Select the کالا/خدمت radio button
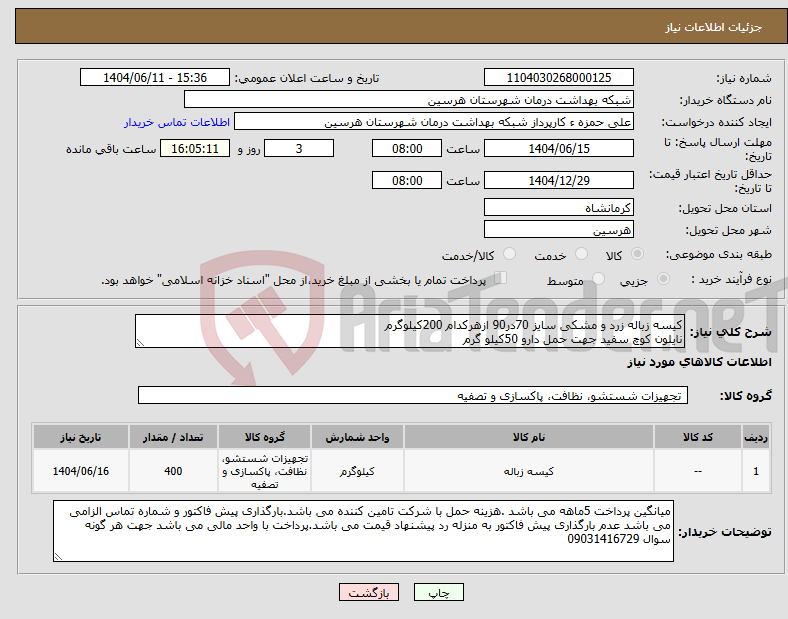This screenshot has height=619, width=788. point(509,254)
